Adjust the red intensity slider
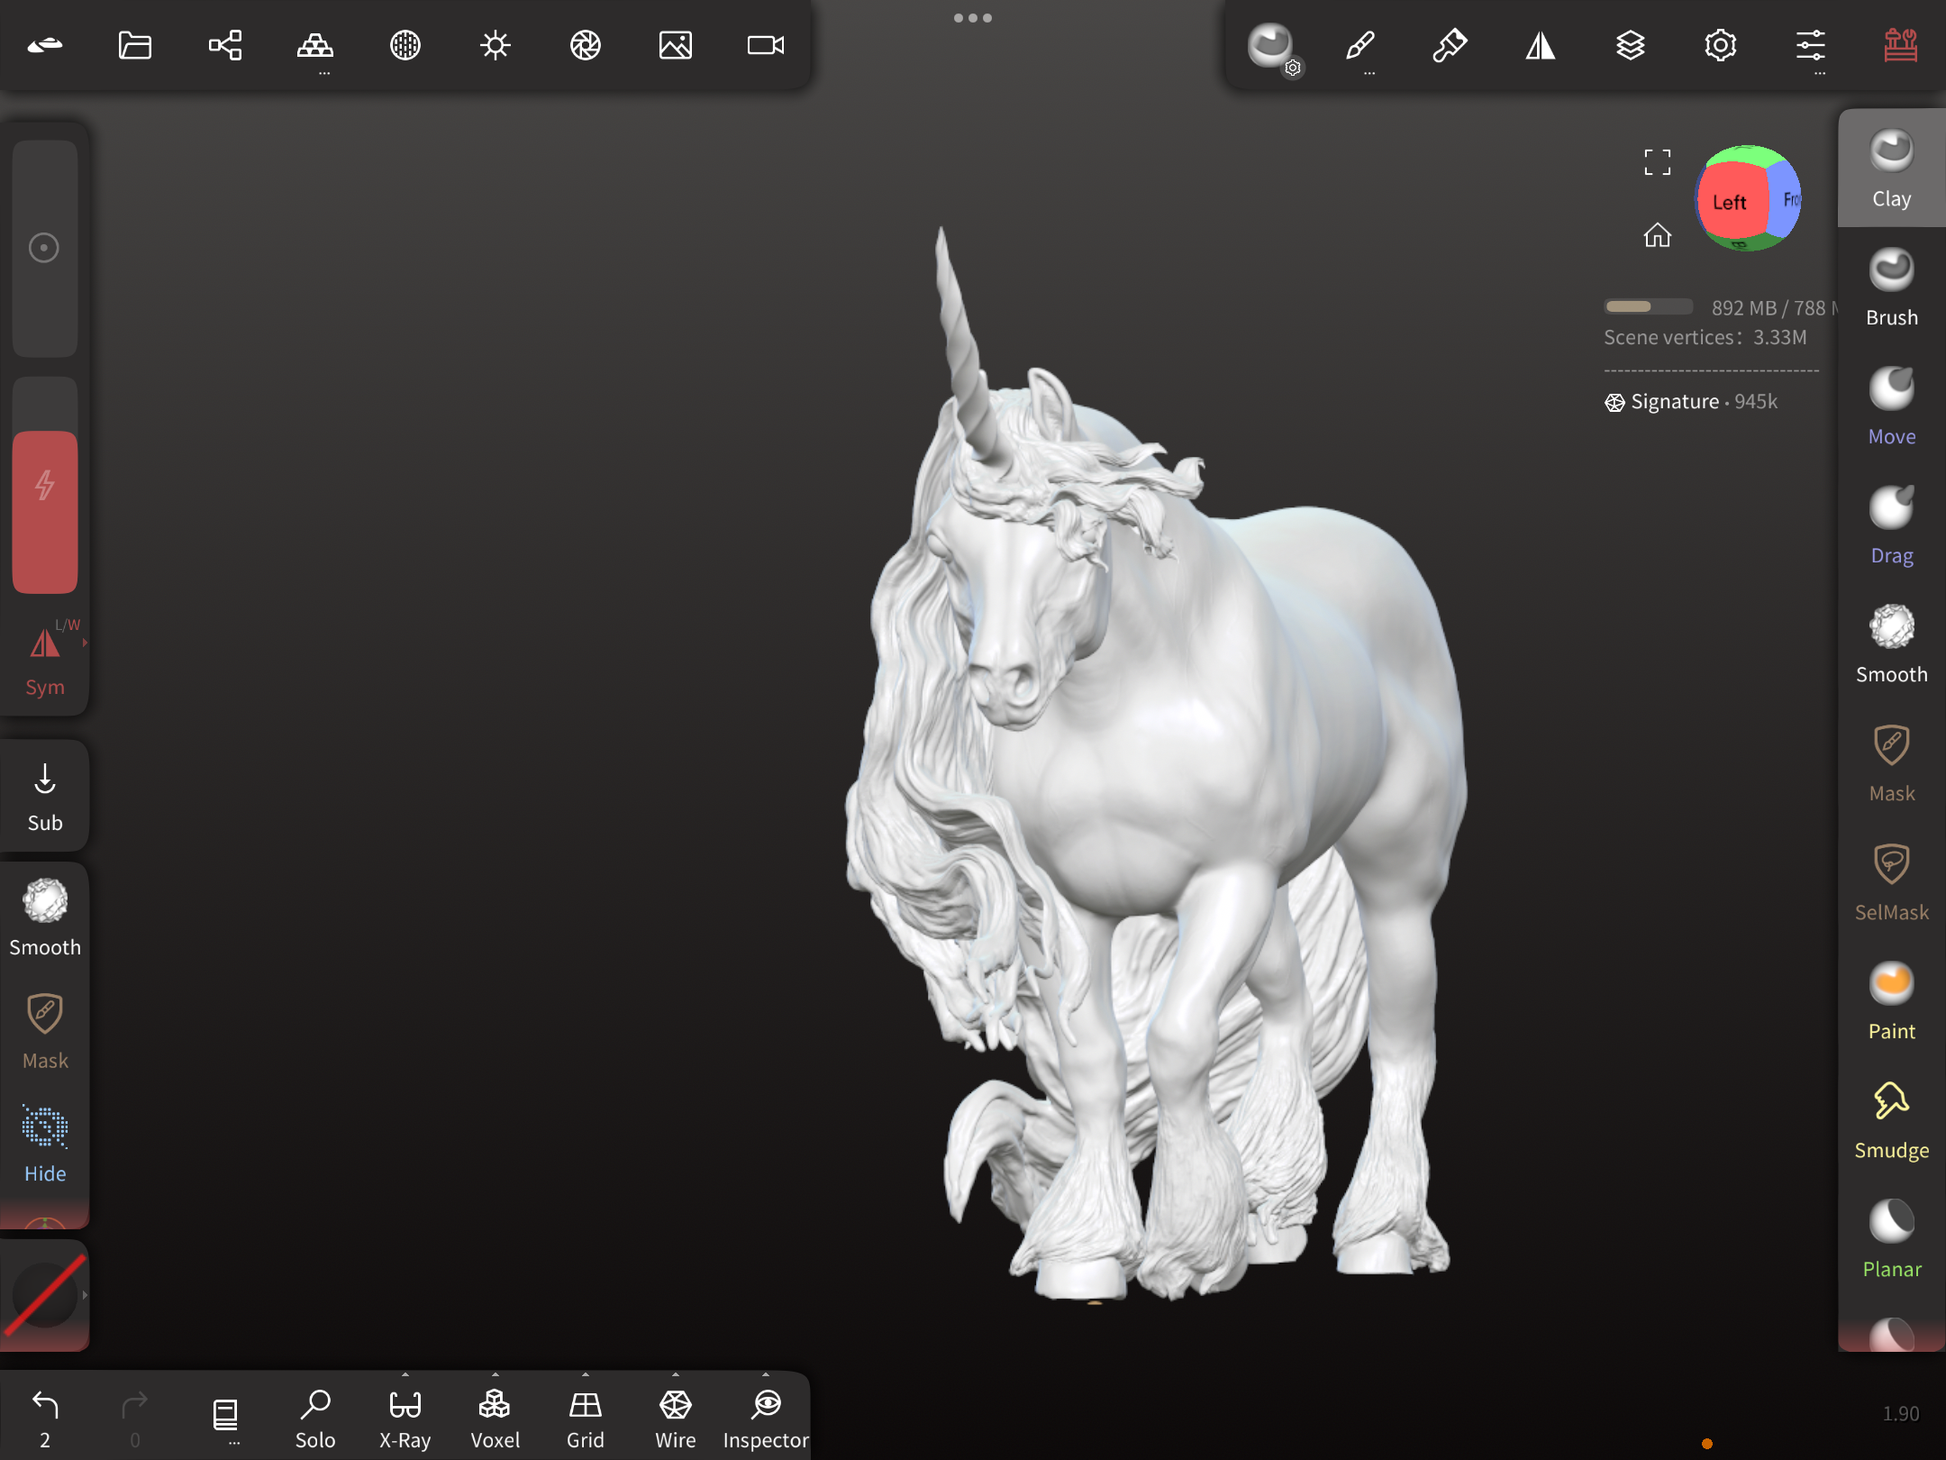The width and height of the screenshot is (1946, 1460). 45,511
